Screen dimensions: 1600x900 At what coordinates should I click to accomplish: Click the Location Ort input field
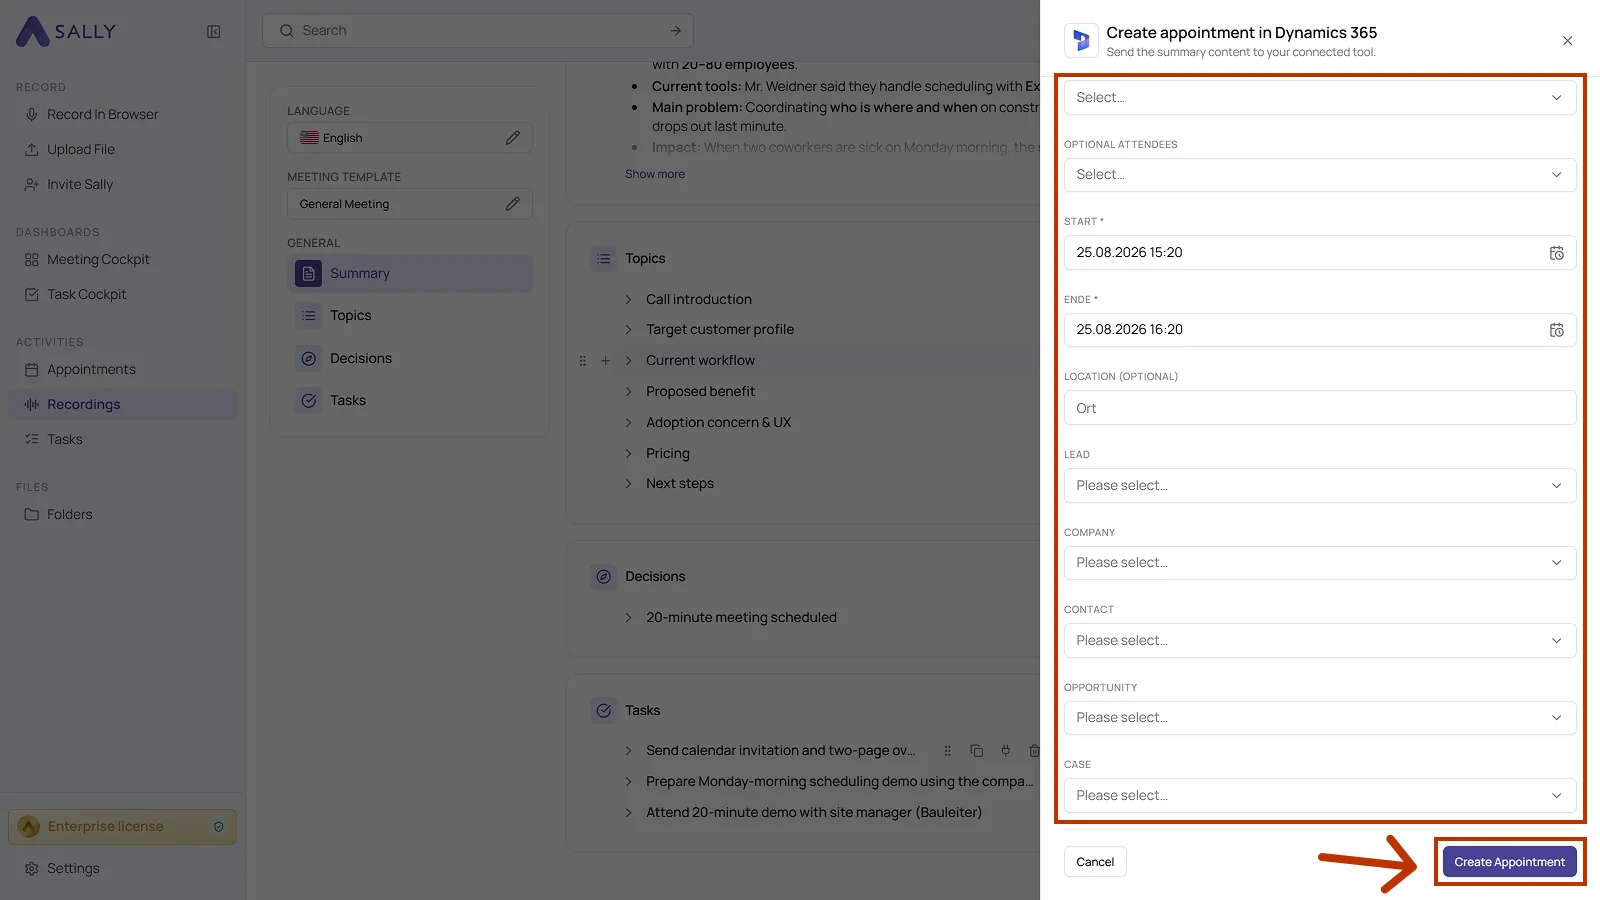pyautogui.click(x=1320, y=408)
